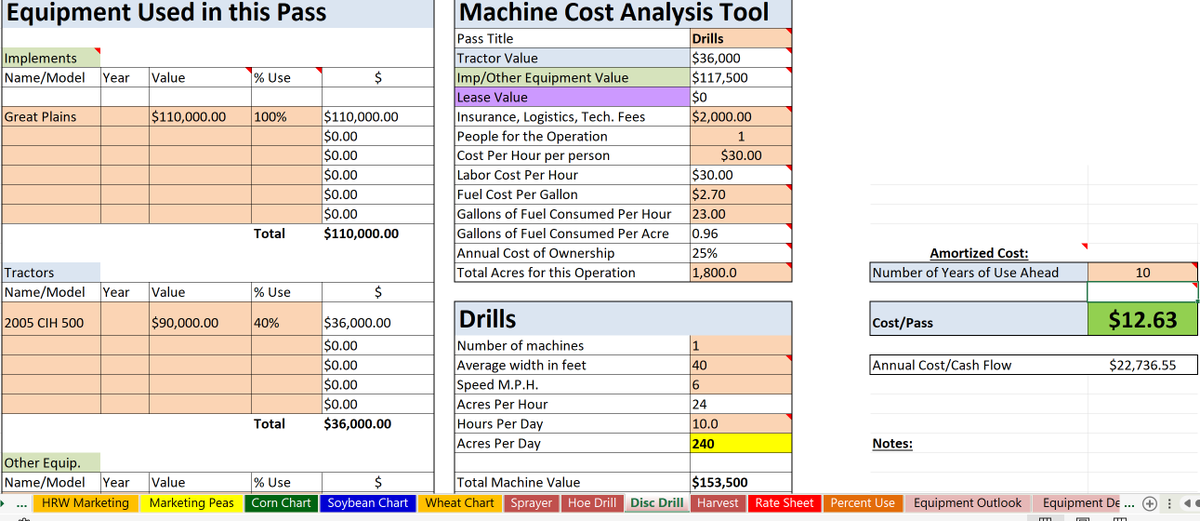Select the 'Implements' section label
1200x521 pixels.
[50, 58]
